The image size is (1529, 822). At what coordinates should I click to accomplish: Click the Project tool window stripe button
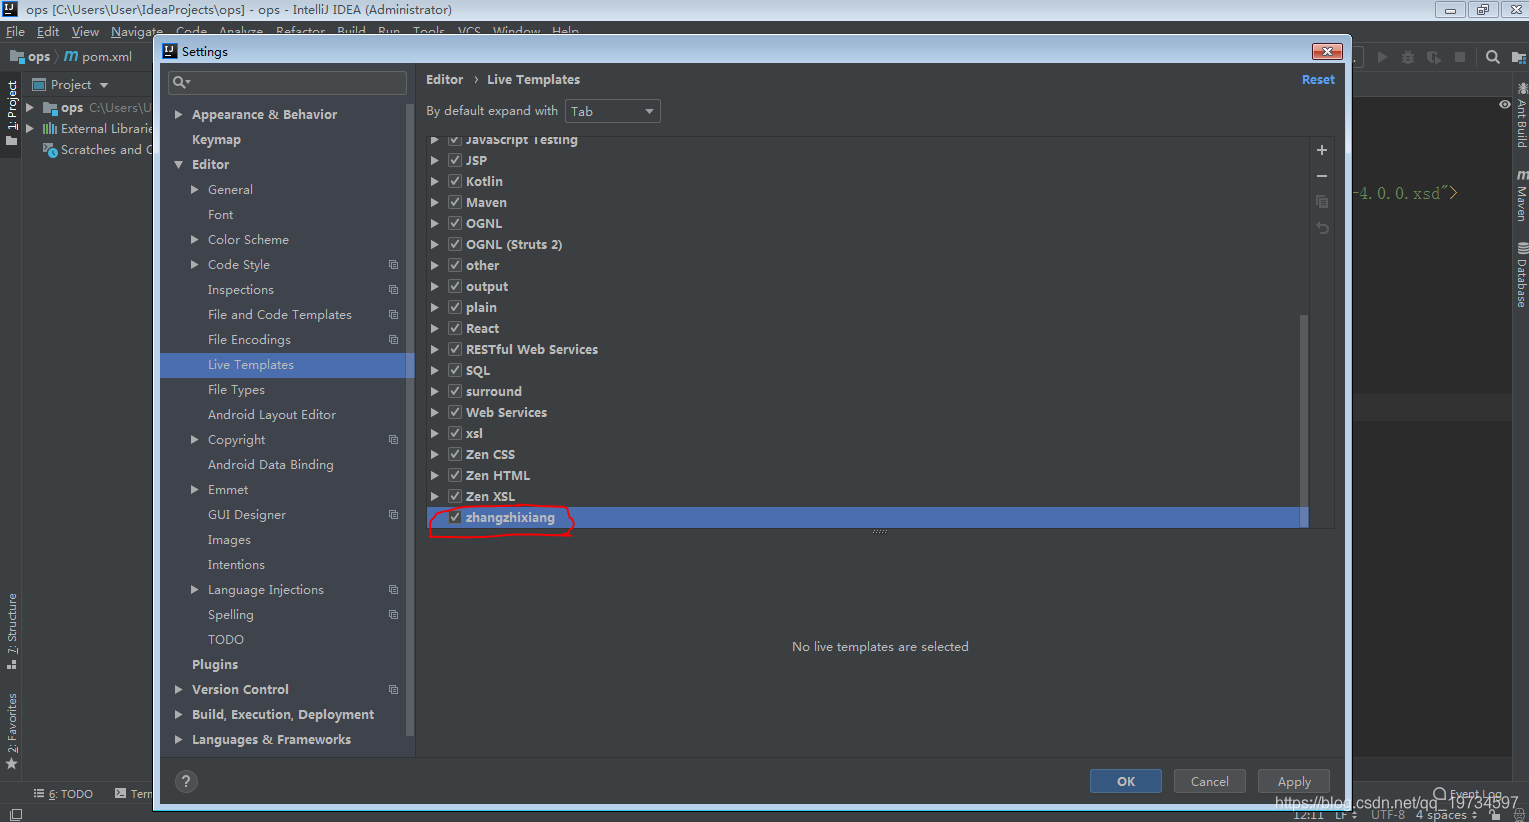pos(12,113)
